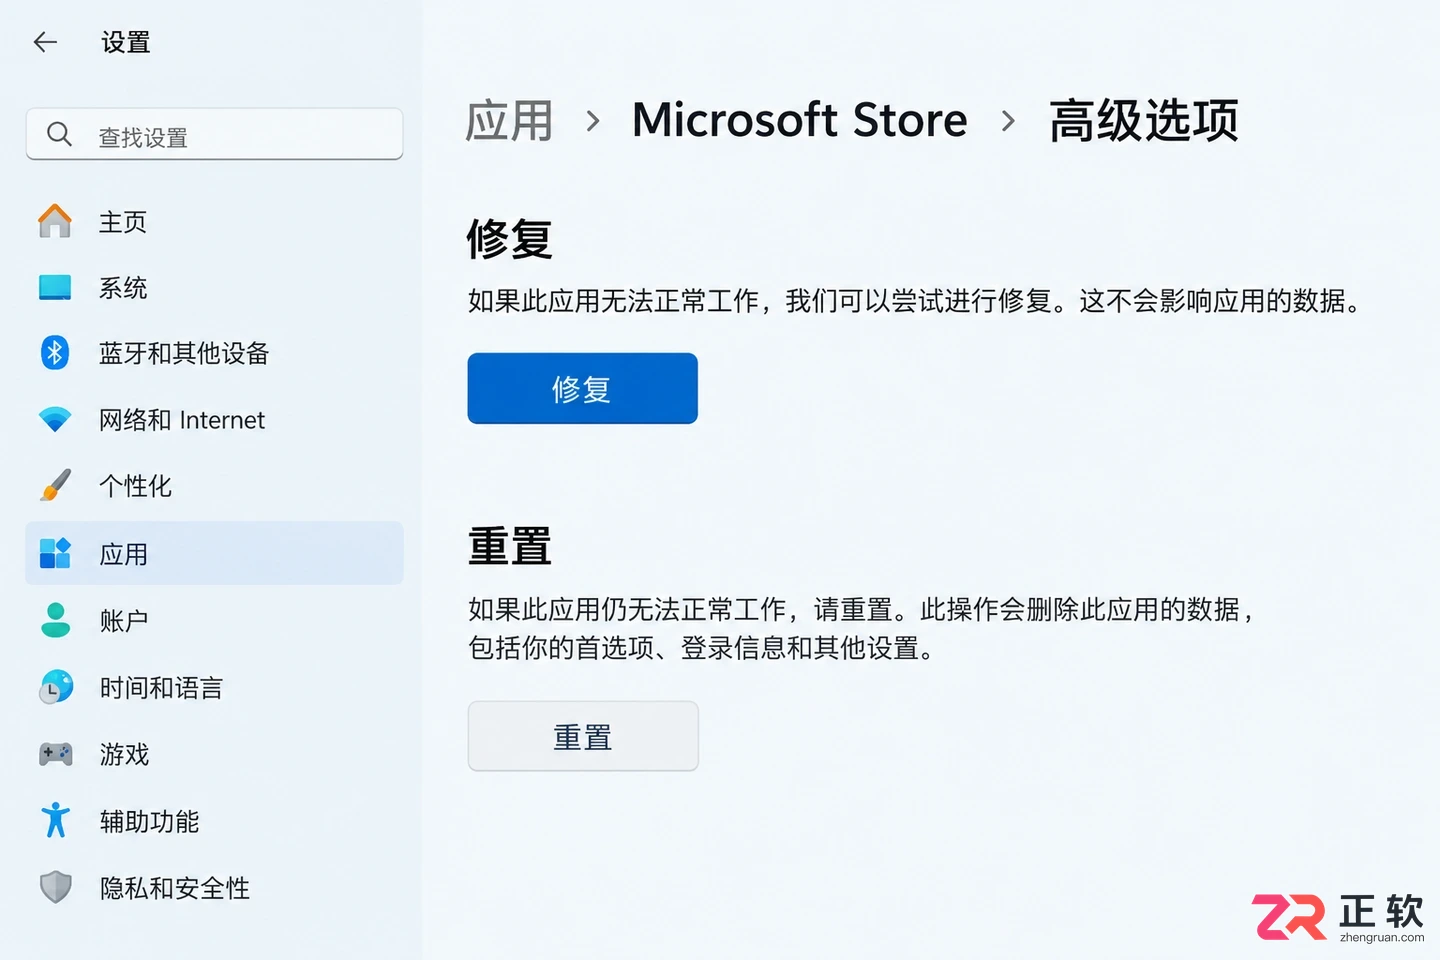Open 账户 settings
1440x960 pixels.
click(214, 620)
